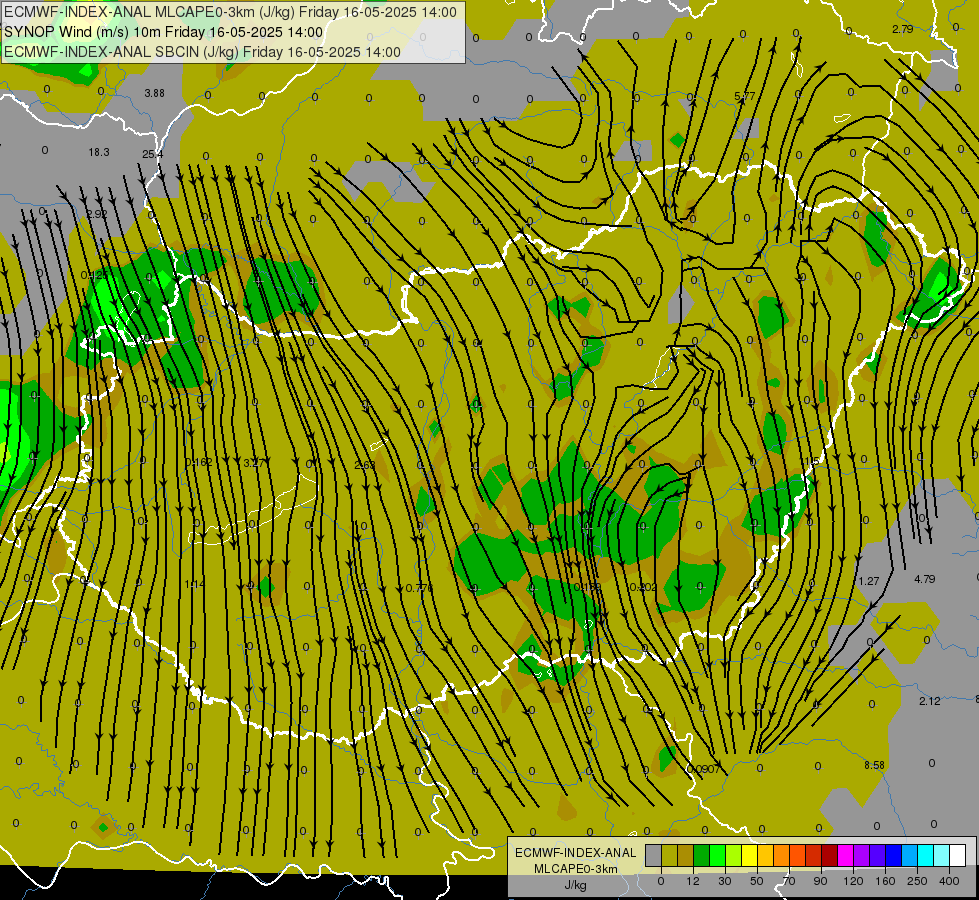Click the 2.92 value on the map
979x900 pixels.
[97, 214]
